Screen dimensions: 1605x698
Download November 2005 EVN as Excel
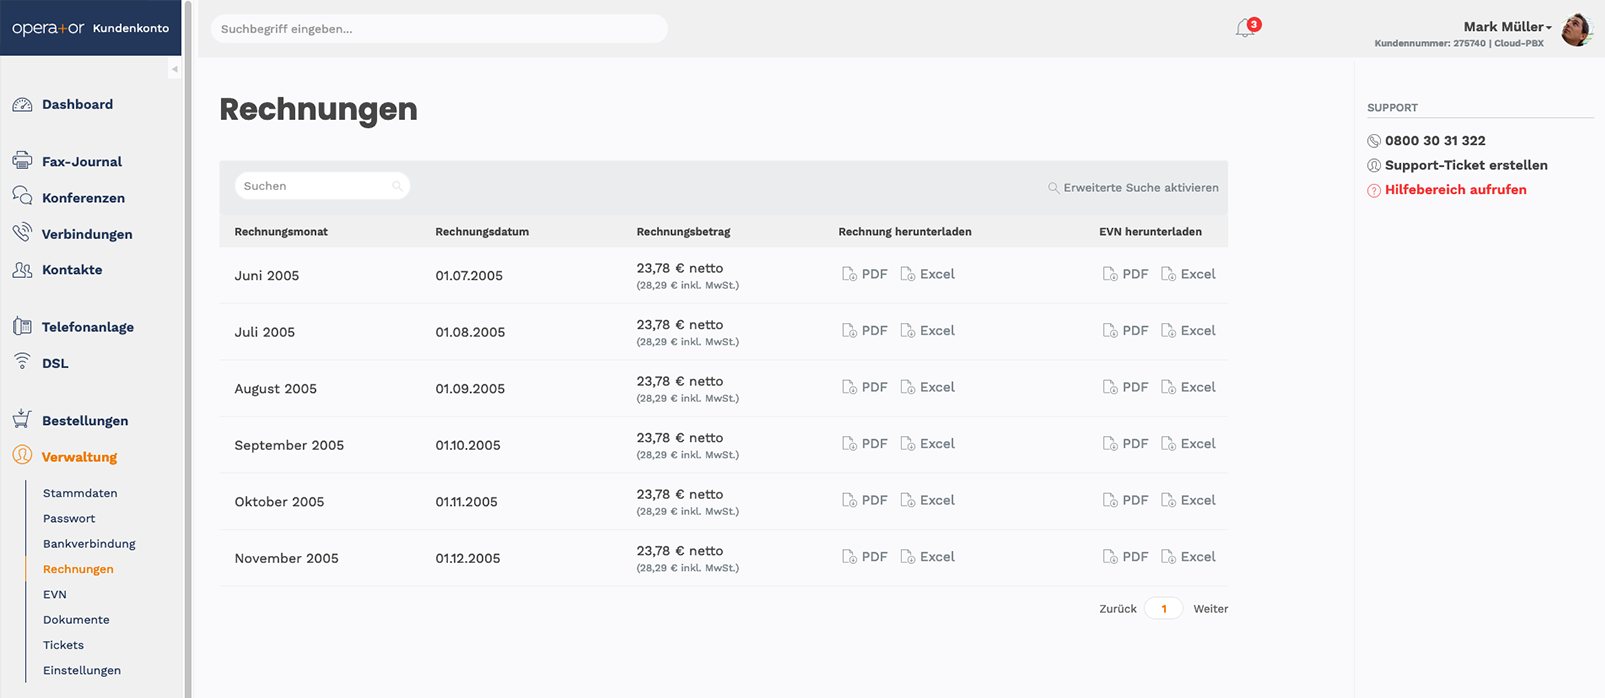[x=1188, y=557]
